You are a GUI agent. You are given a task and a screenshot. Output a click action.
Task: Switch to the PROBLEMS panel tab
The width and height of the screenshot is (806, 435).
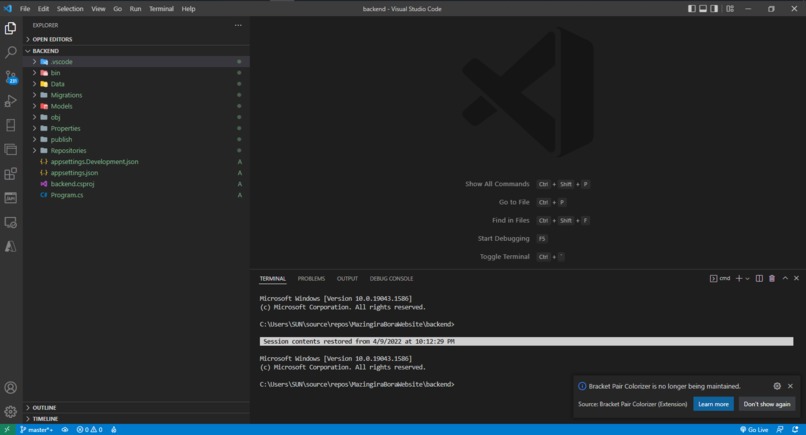(311, 279)
